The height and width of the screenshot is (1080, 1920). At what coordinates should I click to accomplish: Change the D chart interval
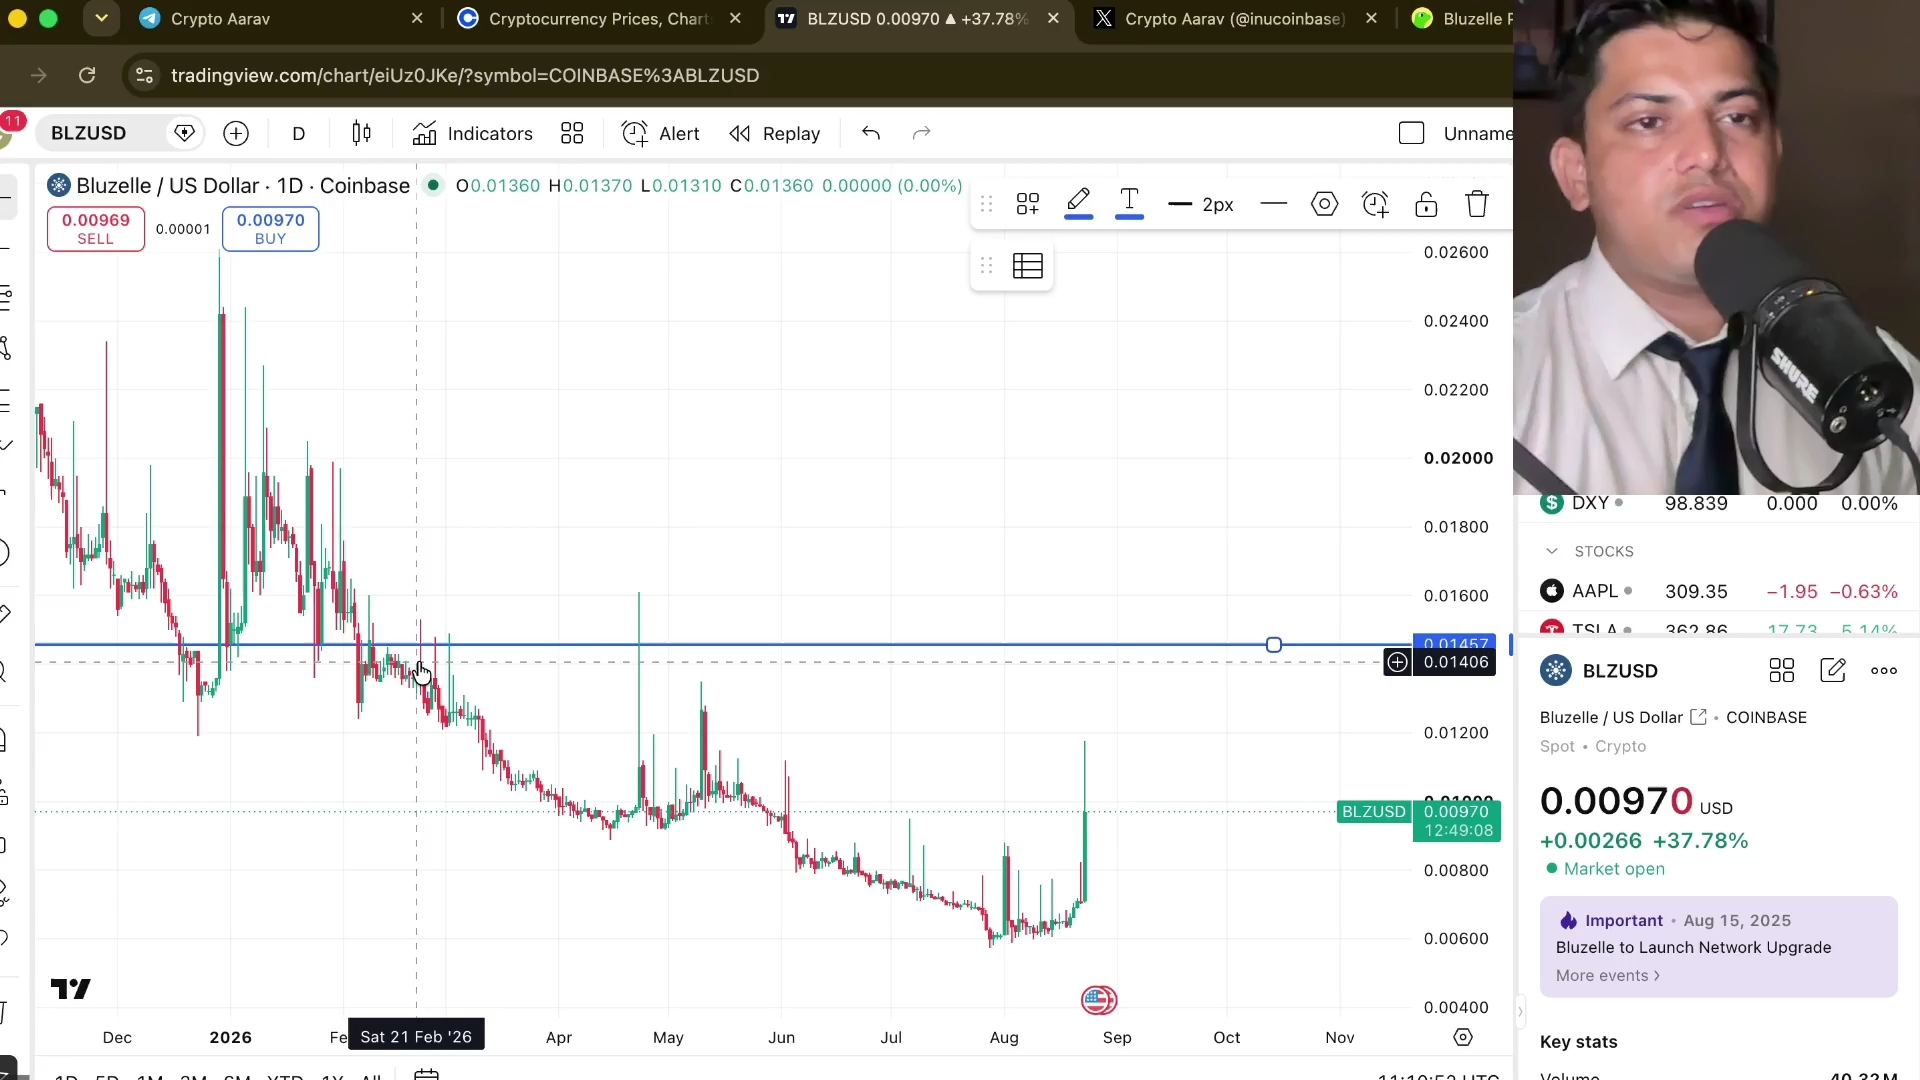point(299,134)
